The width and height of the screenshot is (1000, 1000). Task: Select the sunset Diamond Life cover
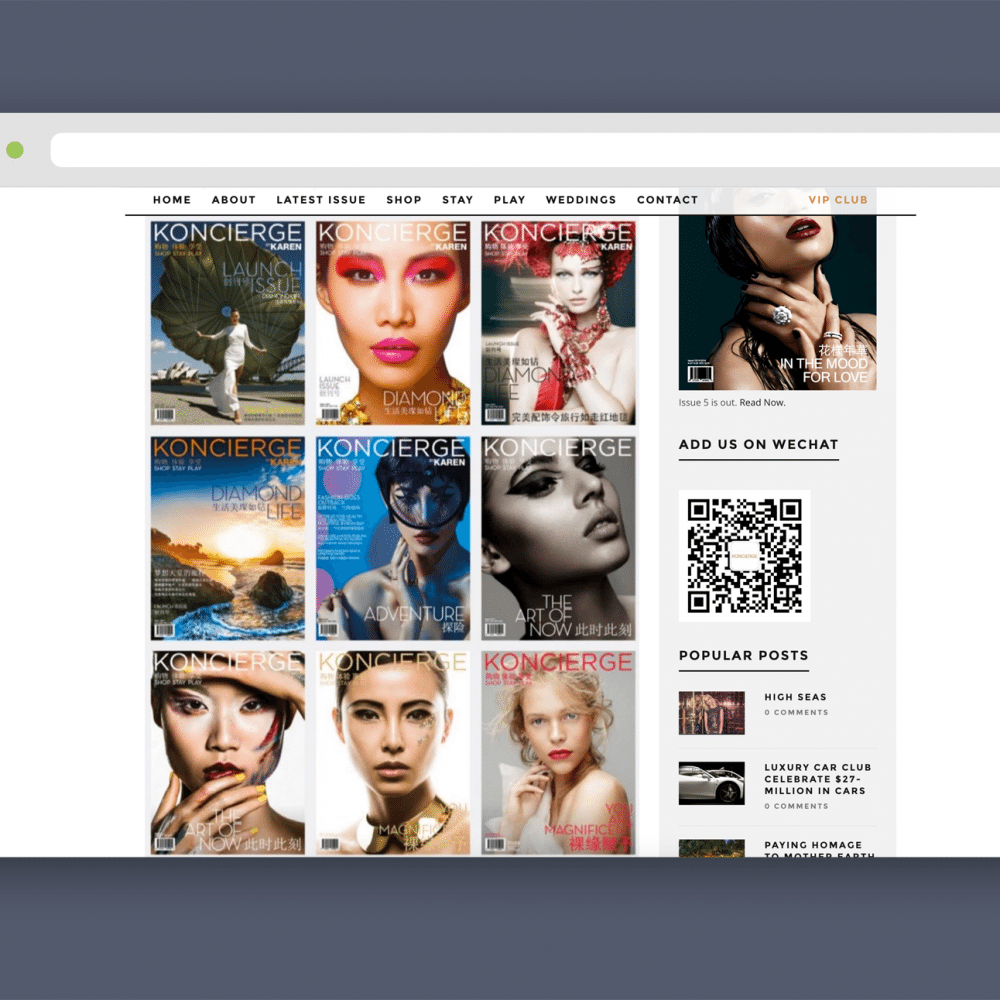tap(227, 537)
